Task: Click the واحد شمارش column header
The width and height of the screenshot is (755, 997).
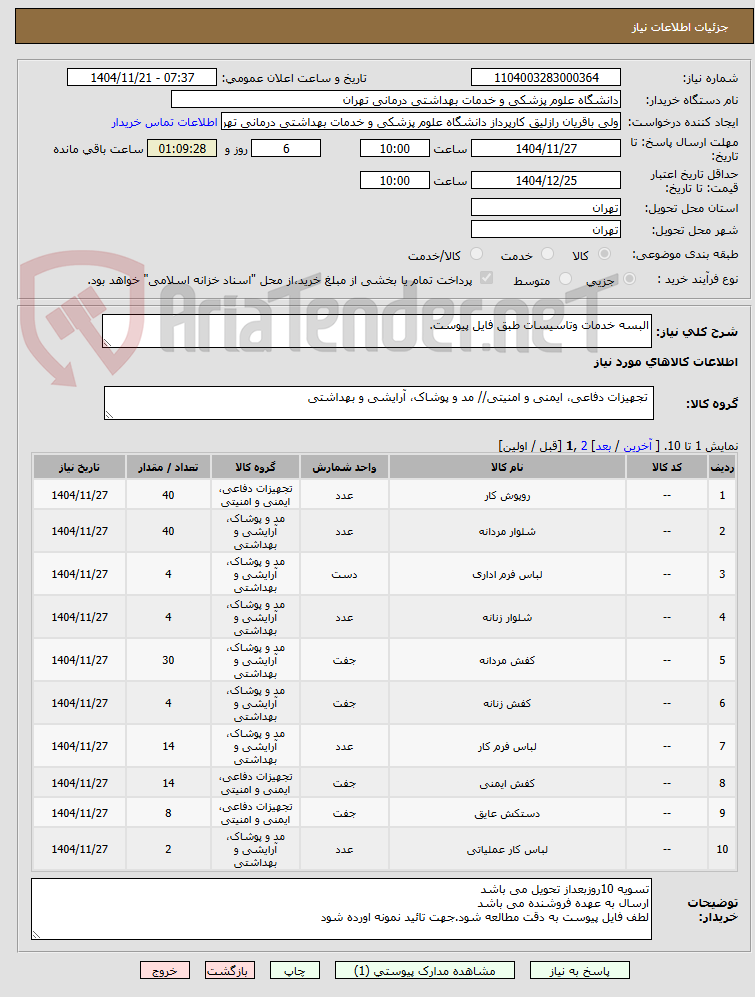Action: 344,467
